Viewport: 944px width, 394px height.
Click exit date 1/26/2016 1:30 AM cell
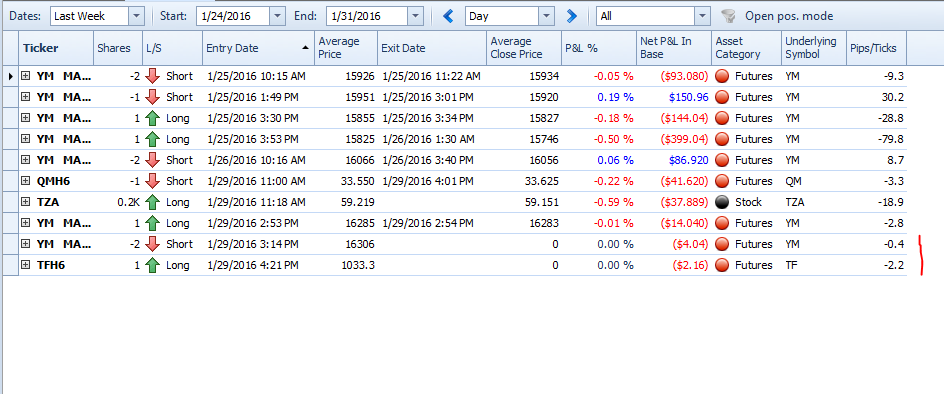pos(432,139)
